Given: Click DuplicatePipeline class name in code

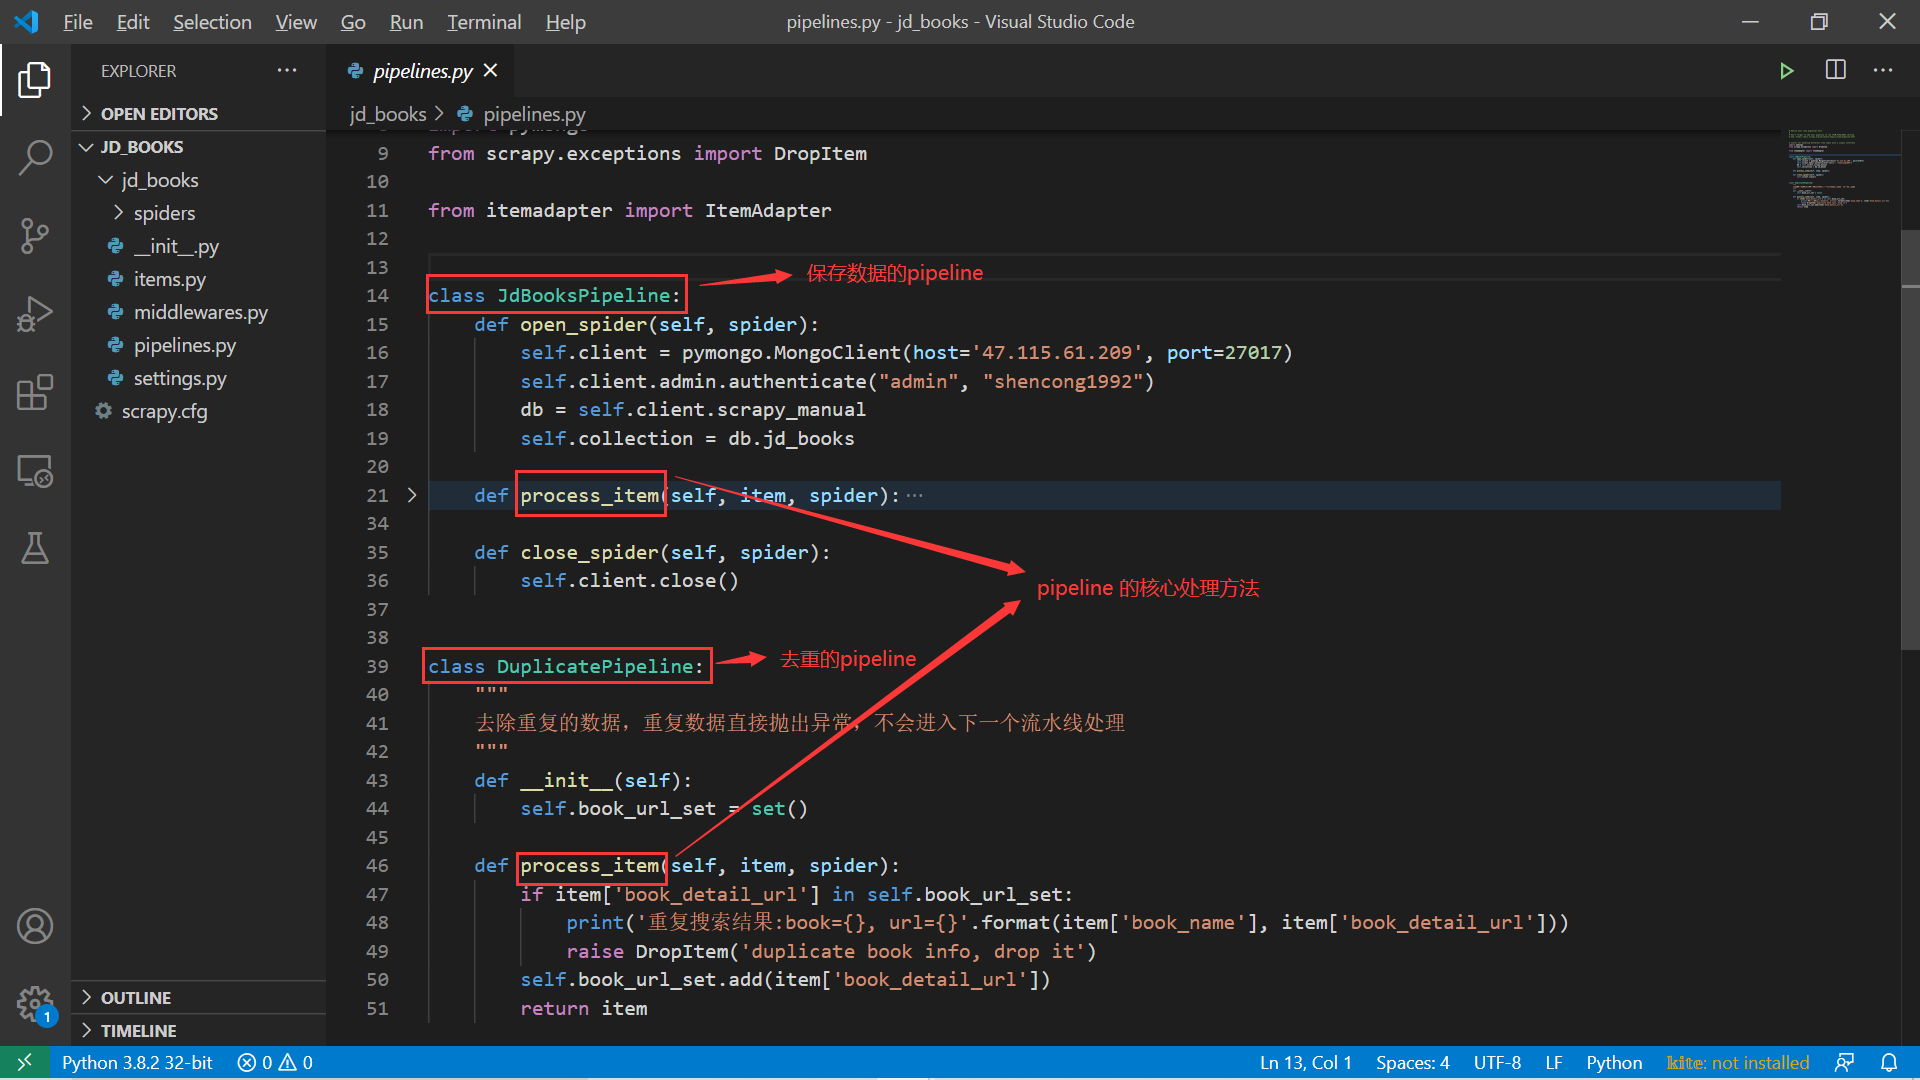Looking at the screenshot, I should (595, 666).
